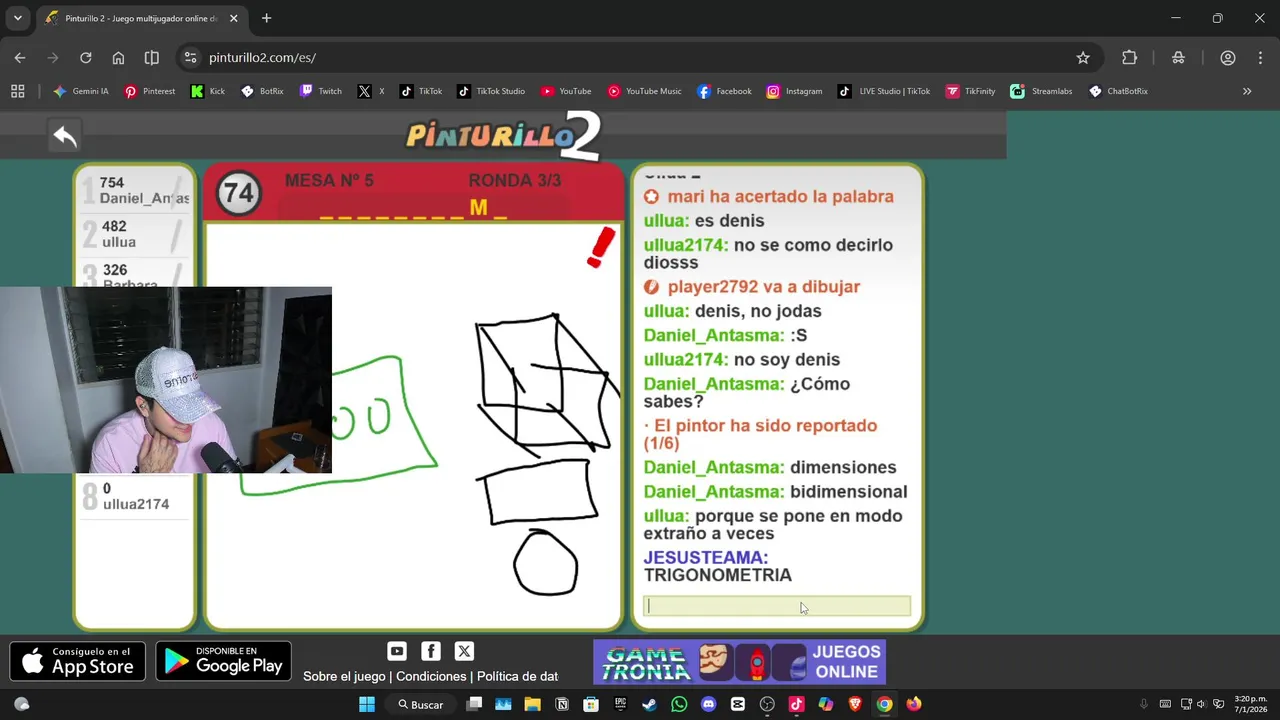1280x720 pixels.
Task: Click the Buscar taskbar search box
Action: 421,704
